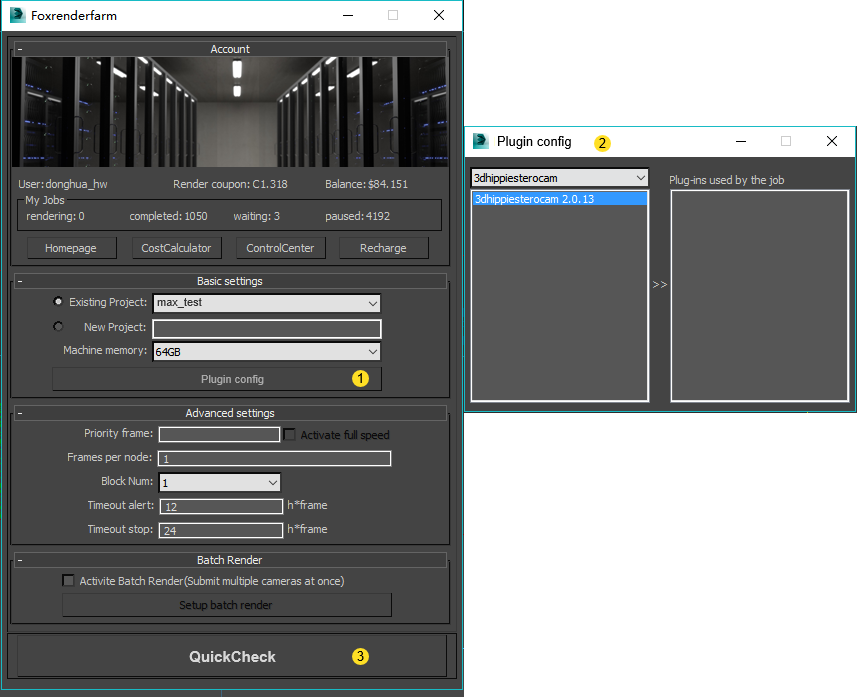Viewport: 857px width, 697px height.
Task: Click the New Project name field
Action: coord(267,329)
